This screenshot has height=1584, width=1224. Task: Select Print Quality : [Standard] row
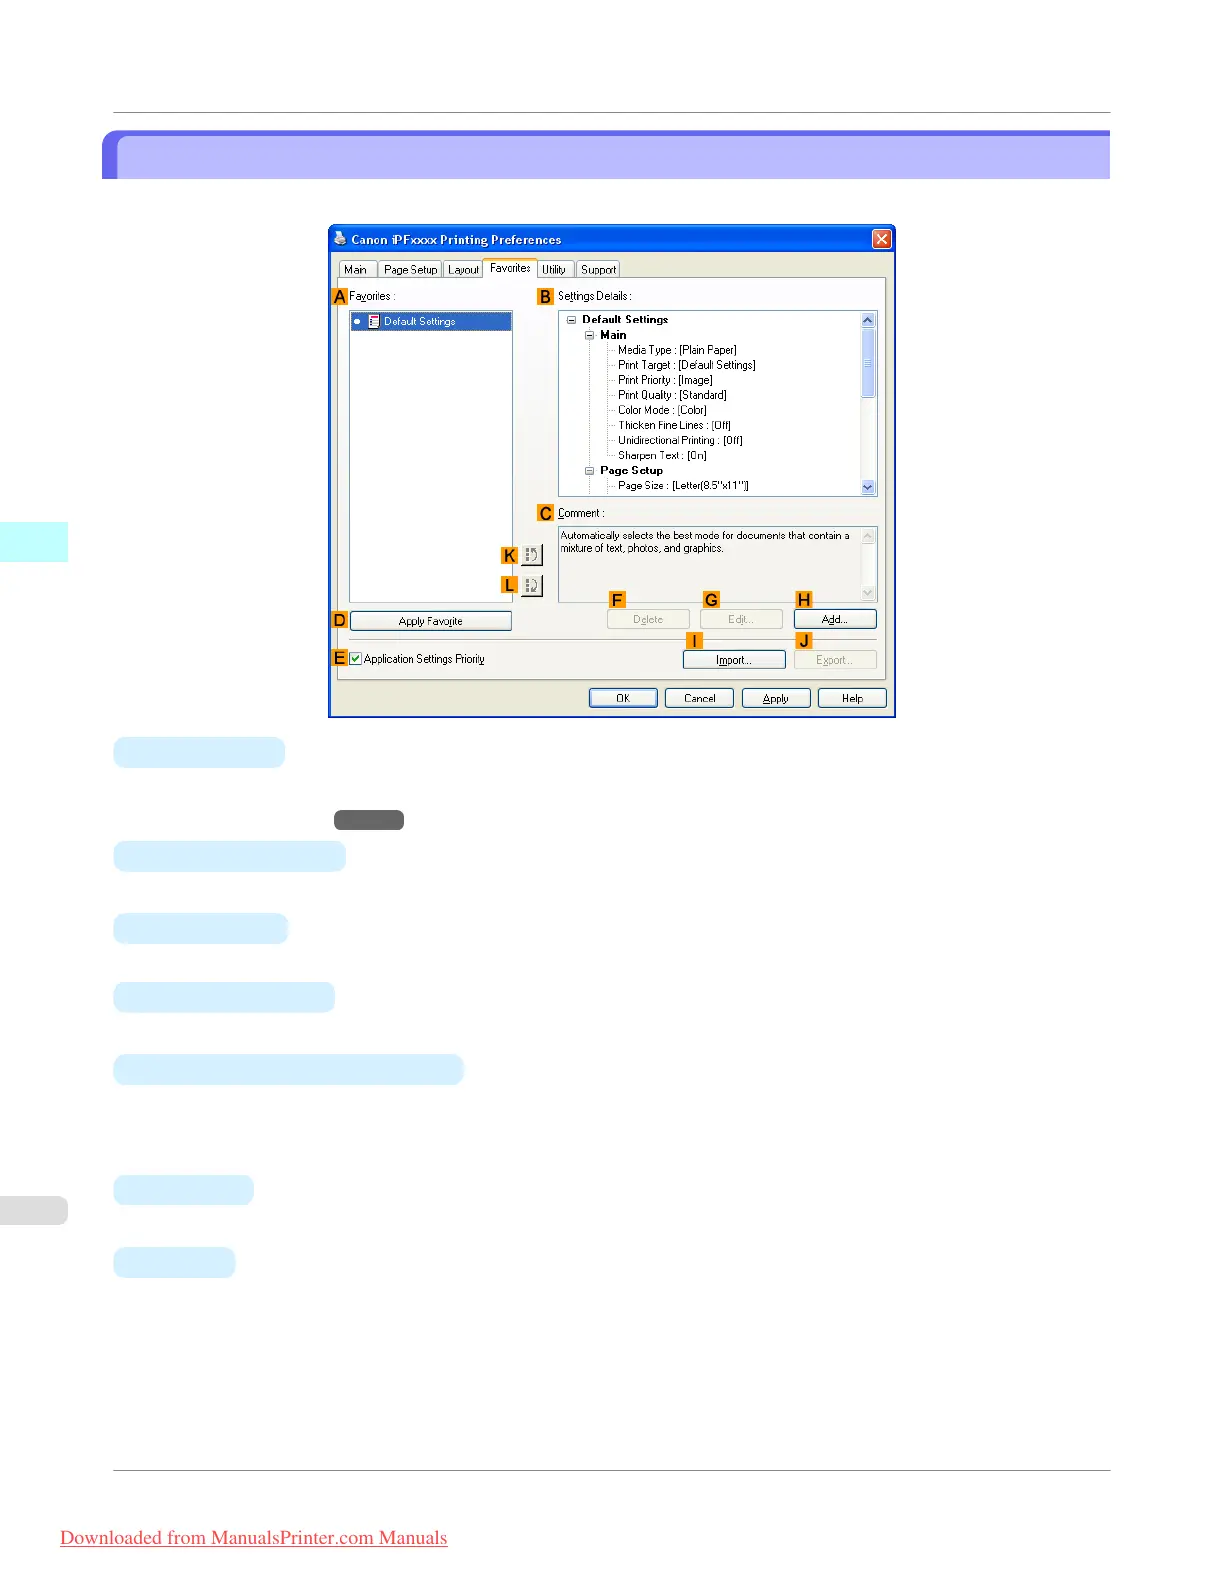pos(672,395)
